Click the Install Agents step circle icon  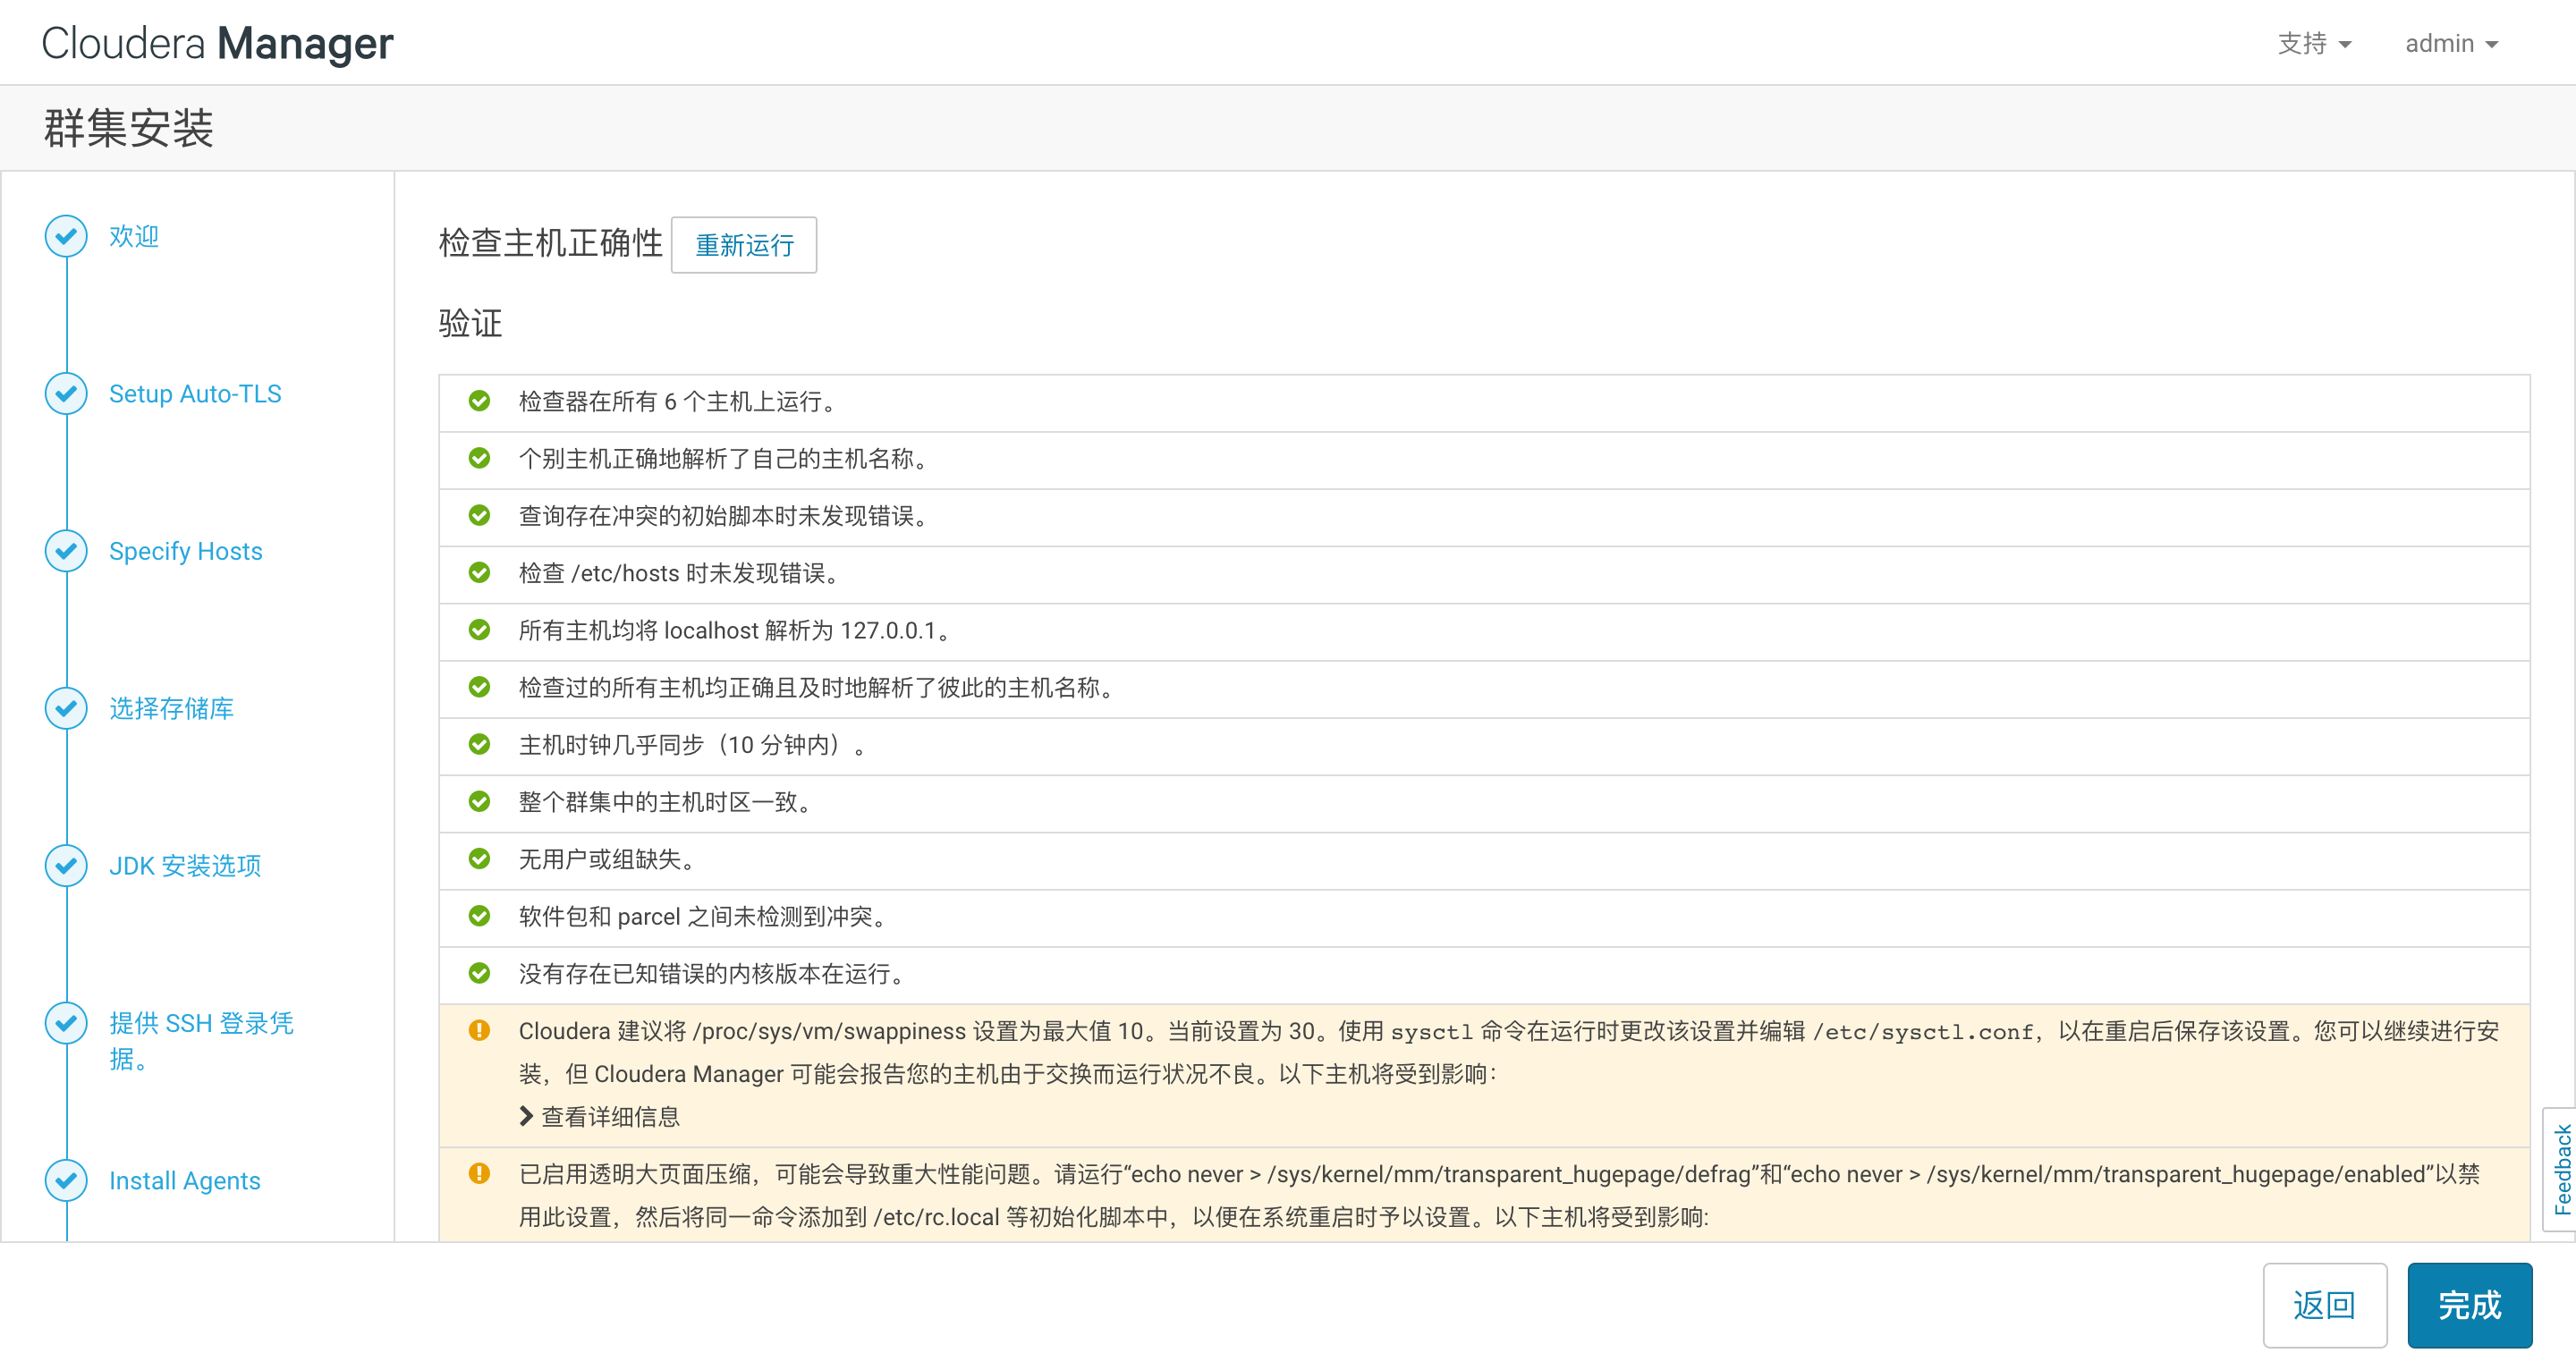coord(66,1180)
